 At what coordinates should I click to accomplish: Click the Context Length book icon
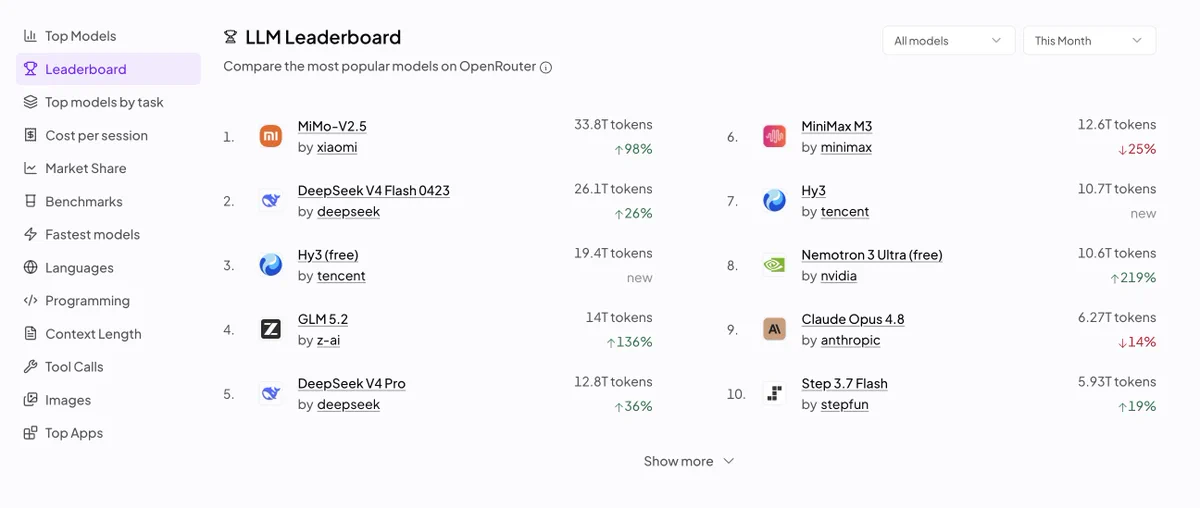[31, 334]
